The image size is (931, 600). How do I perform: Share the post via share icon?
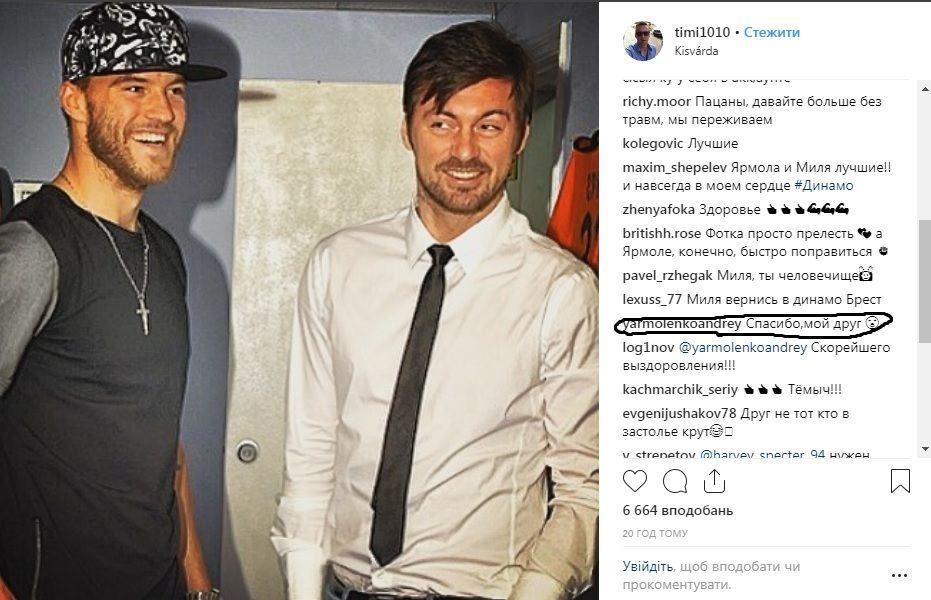[x=714, y=481]
